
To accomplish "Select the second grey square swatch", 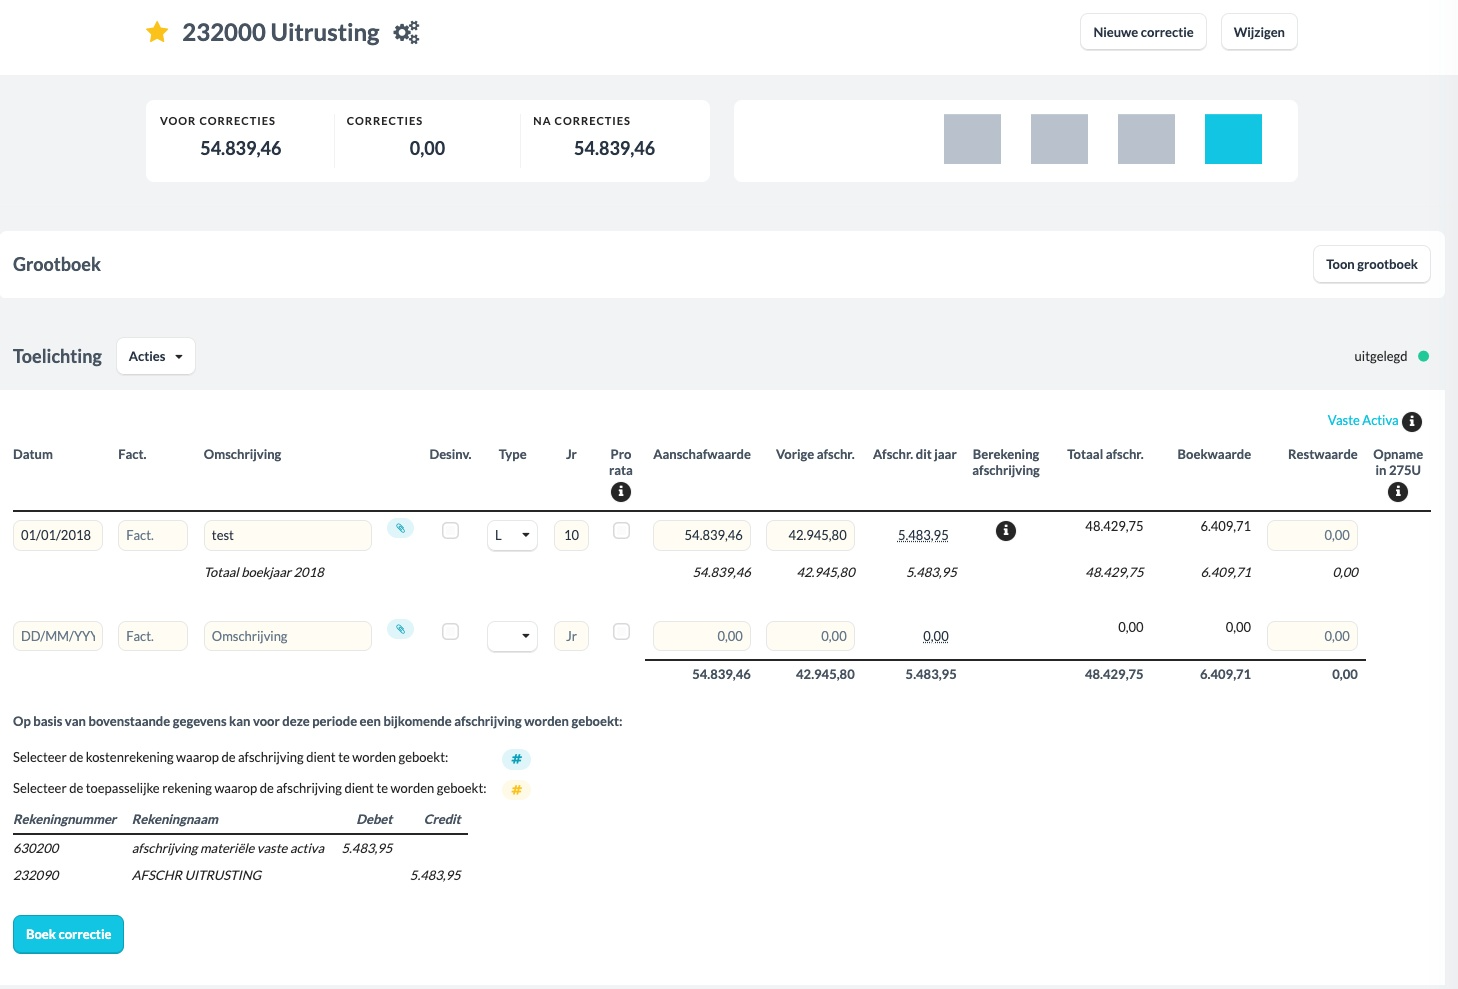I will point(1059,139).
